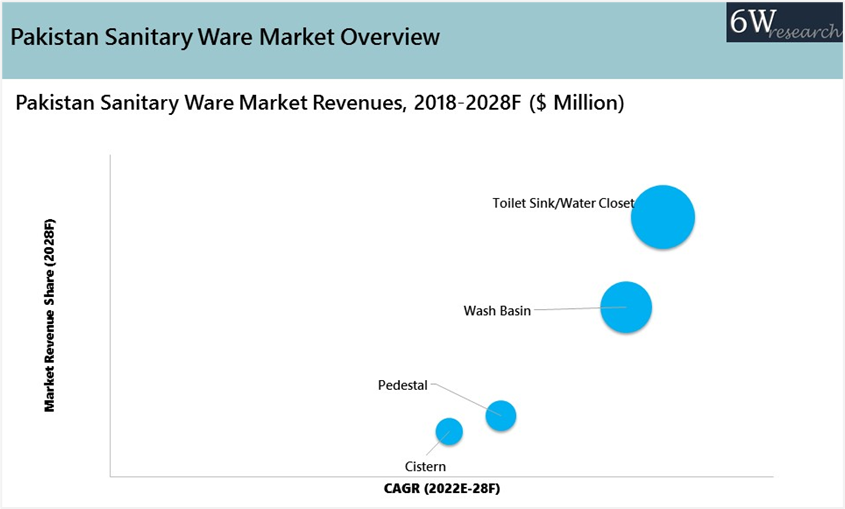Click the Cistern data label
This screenshot has height=509, width=845.
pos(425,467)
